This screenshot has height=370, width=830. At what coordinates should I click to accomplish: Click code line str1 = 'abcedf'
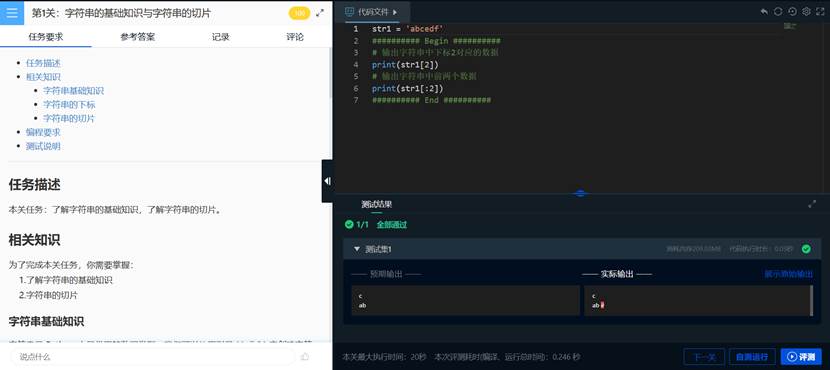pos(408,29)
